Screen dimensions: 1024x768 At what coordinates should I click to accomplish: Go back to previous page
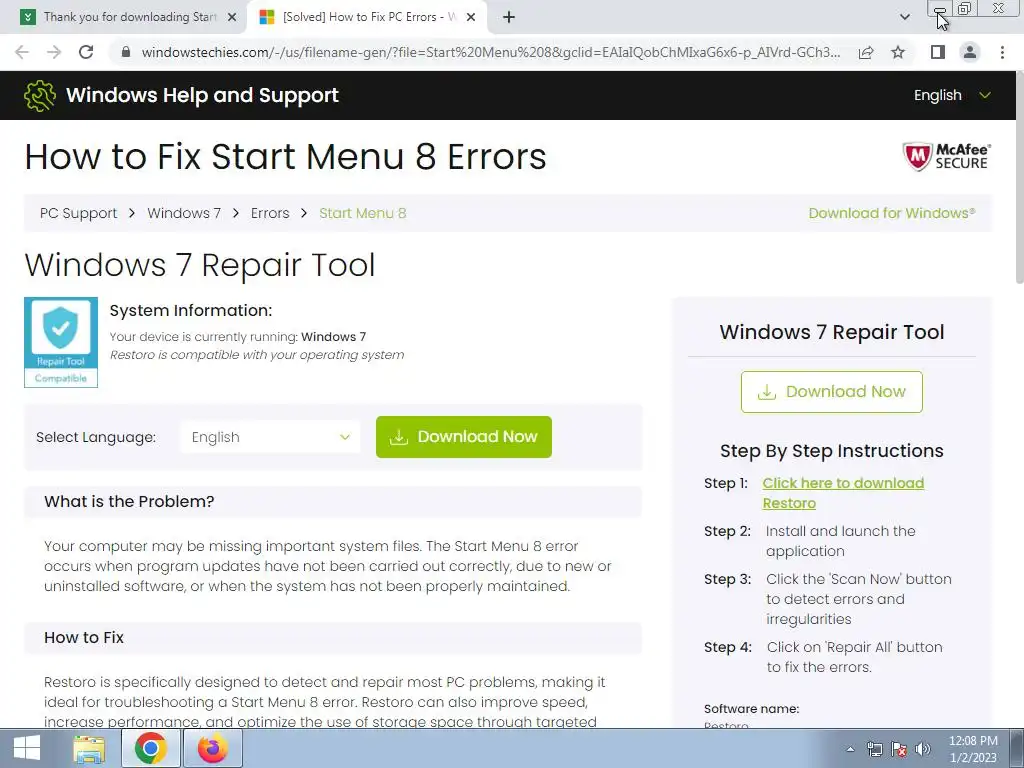pyautogui.click(x=22, y=52)
